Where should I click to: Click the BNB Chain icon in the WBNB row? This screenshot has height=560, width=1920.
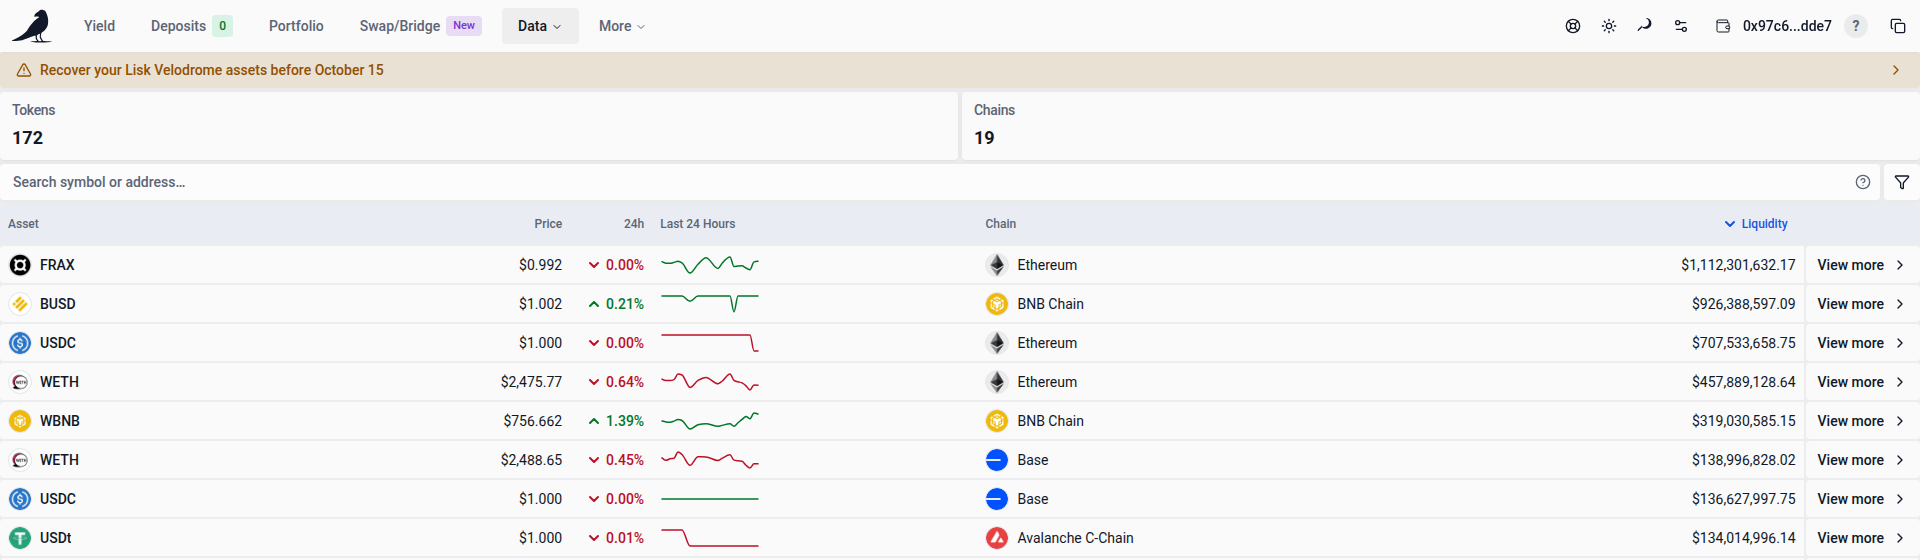997,421
